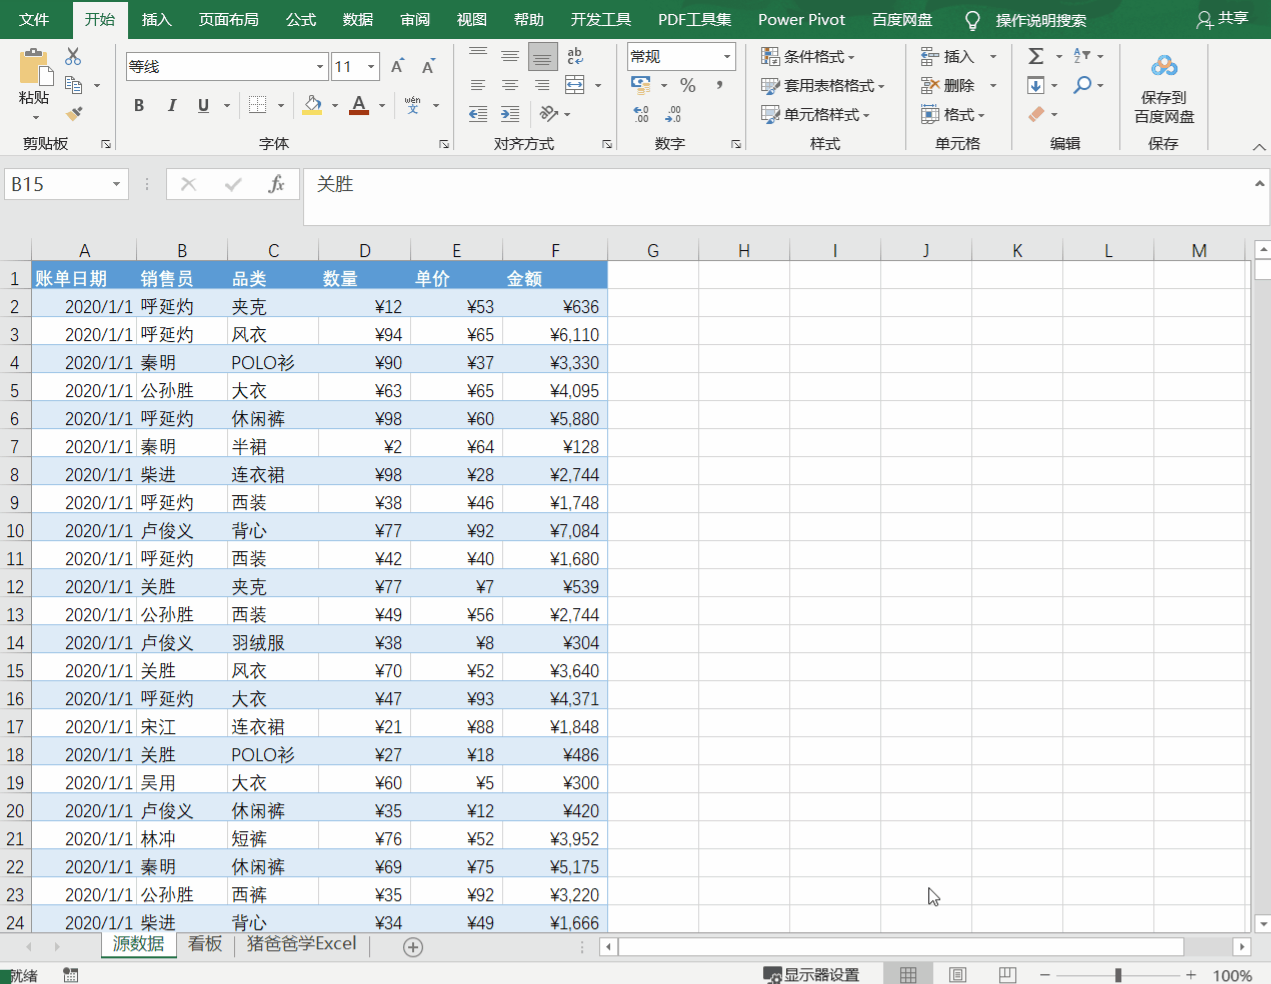Switch to the 页面布局 tab
1271x984 pixels.
tap(228, 20)
